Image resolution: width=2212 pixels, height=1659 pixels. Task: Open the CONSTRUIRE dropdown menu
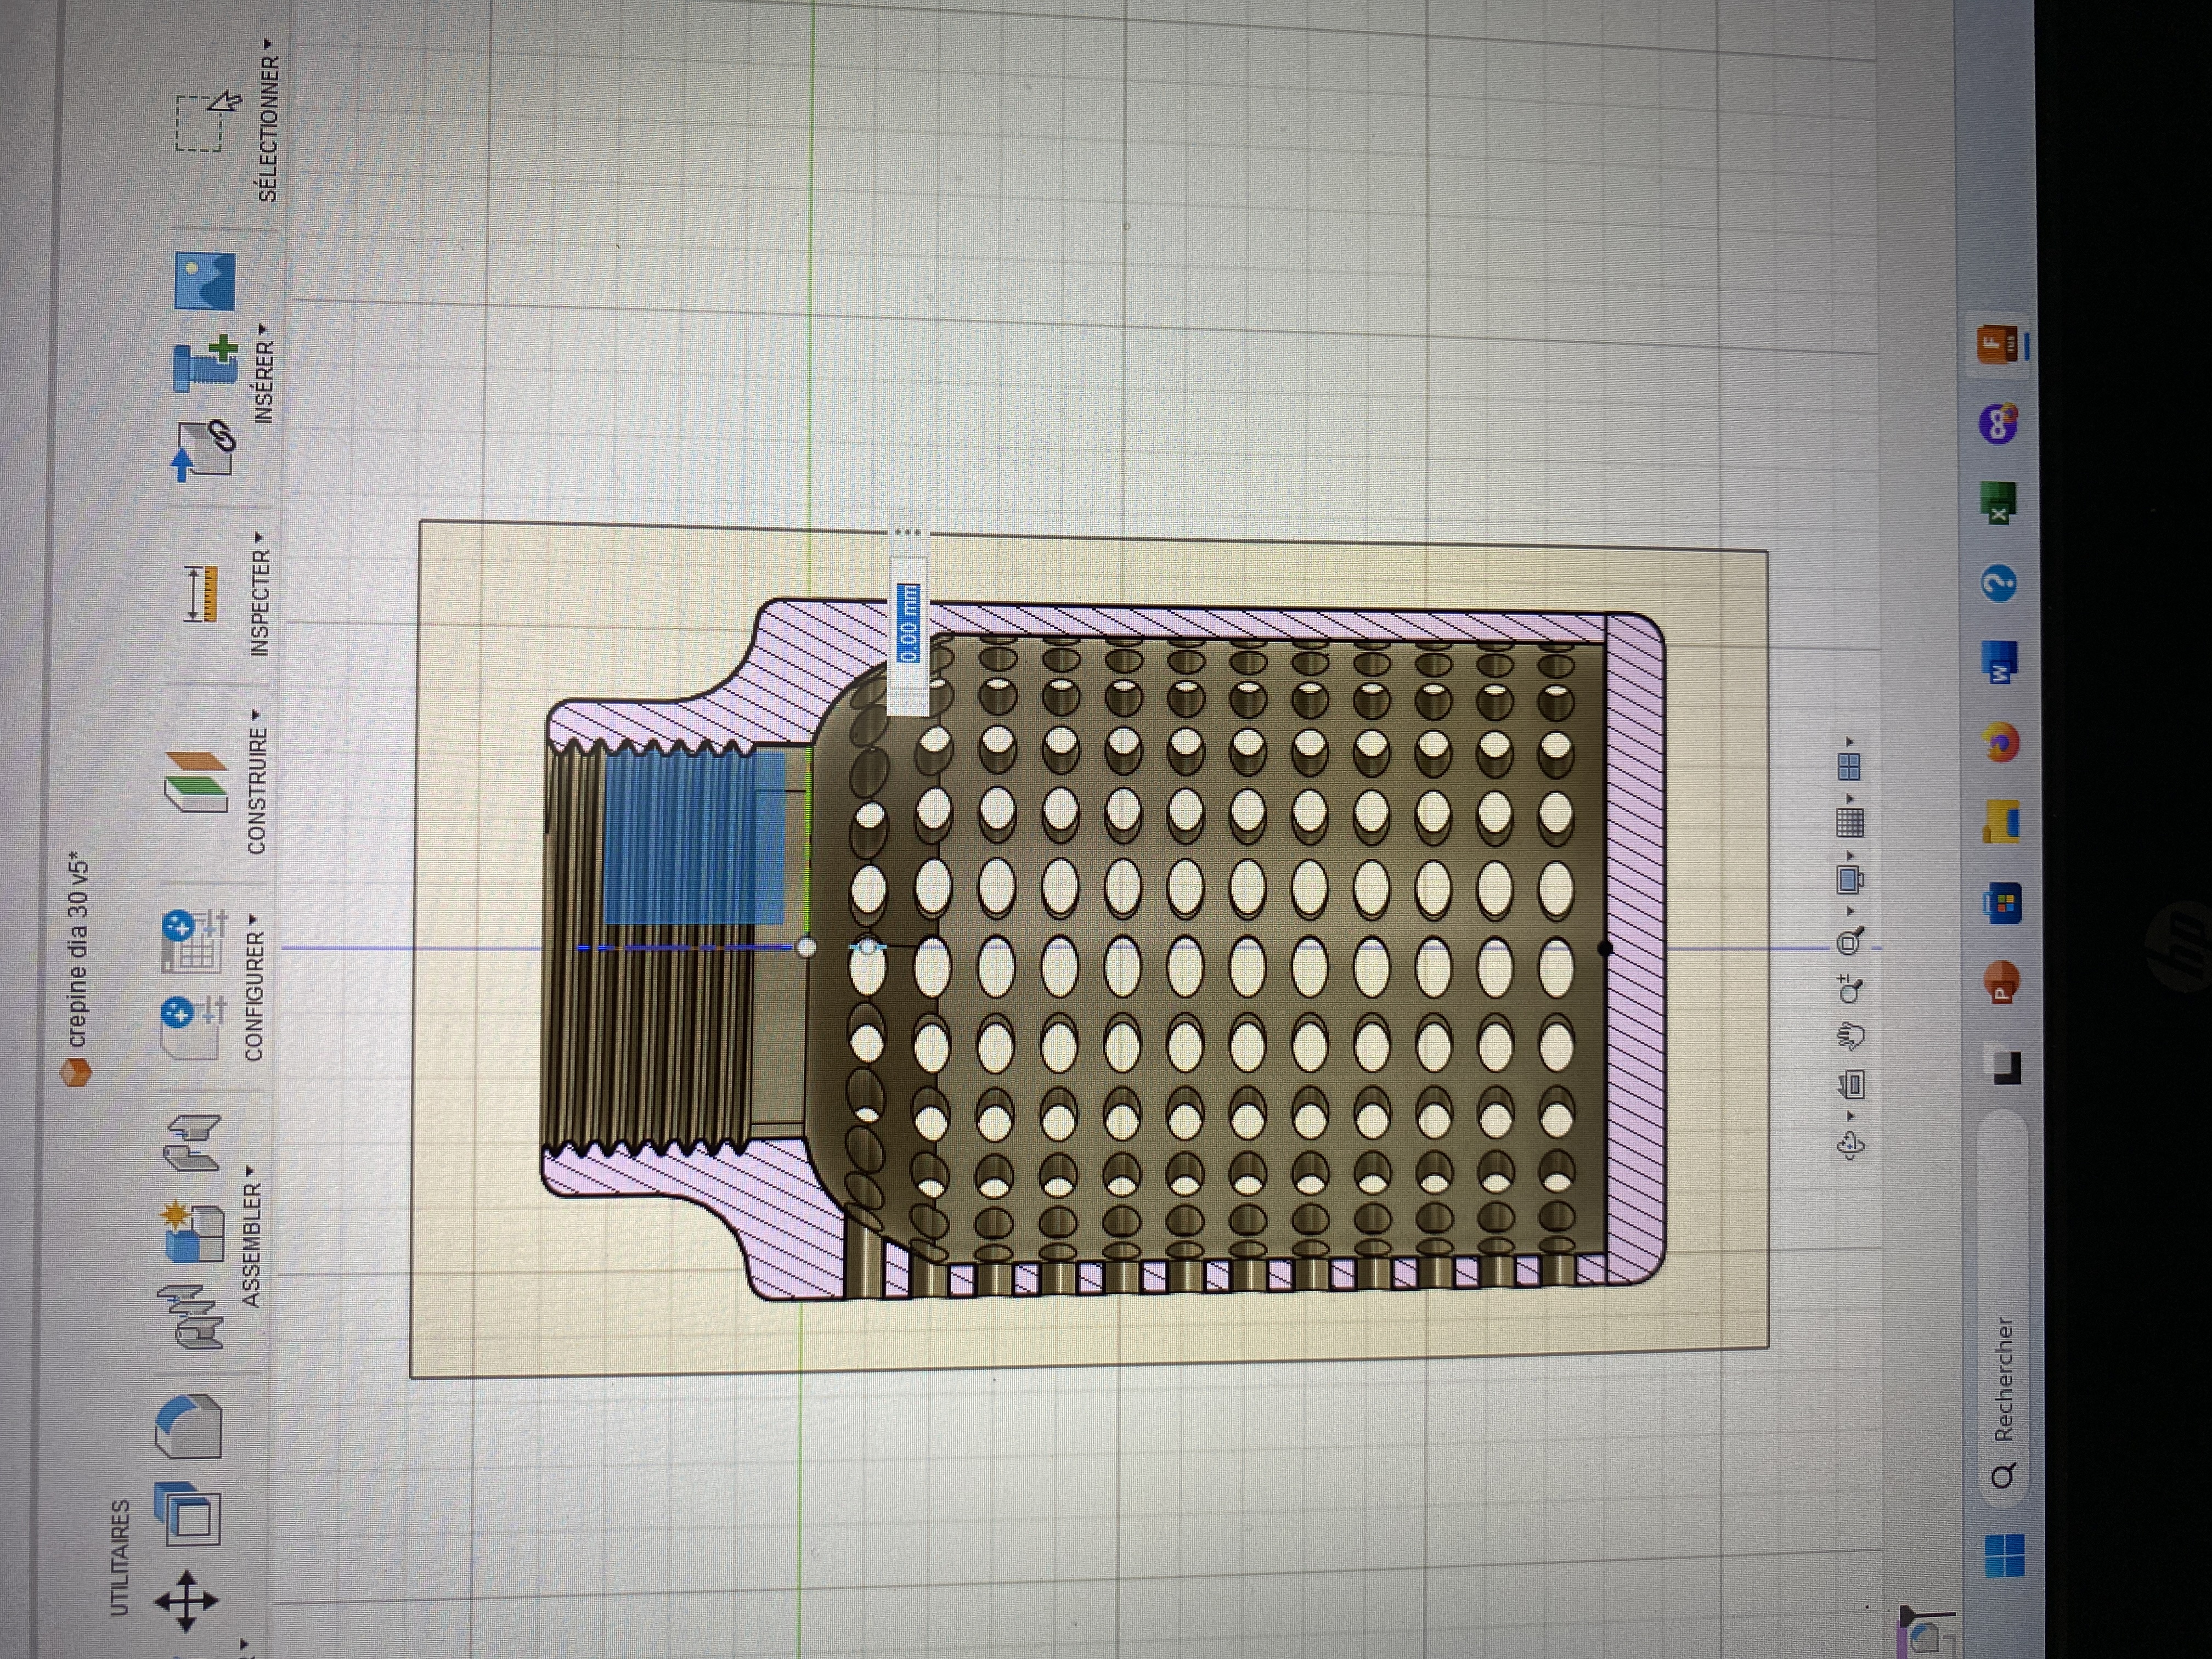[257, 783]
